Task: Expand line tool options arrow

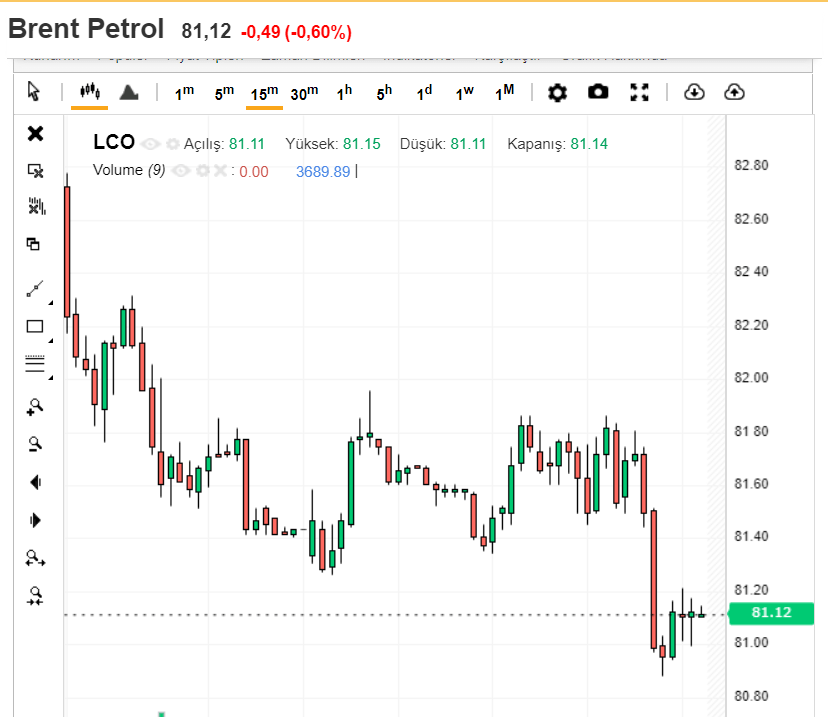Action: coord(51,303)
